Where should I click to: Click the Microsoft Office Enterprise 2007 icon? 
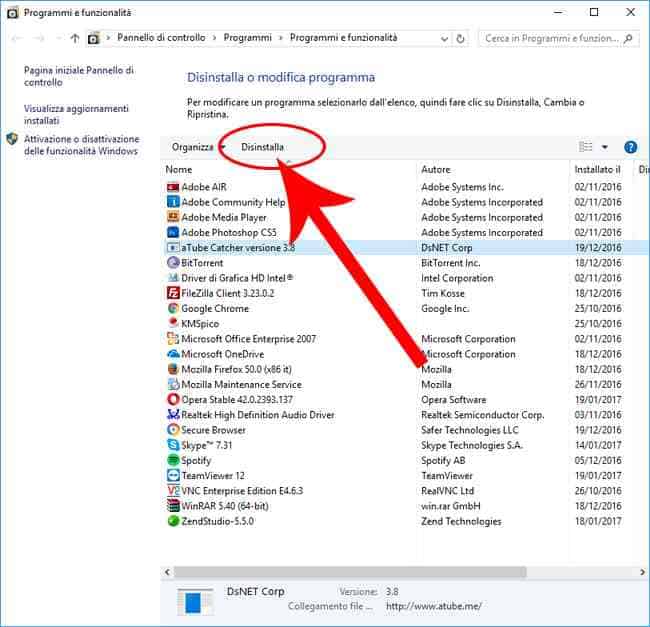(173, 339)
